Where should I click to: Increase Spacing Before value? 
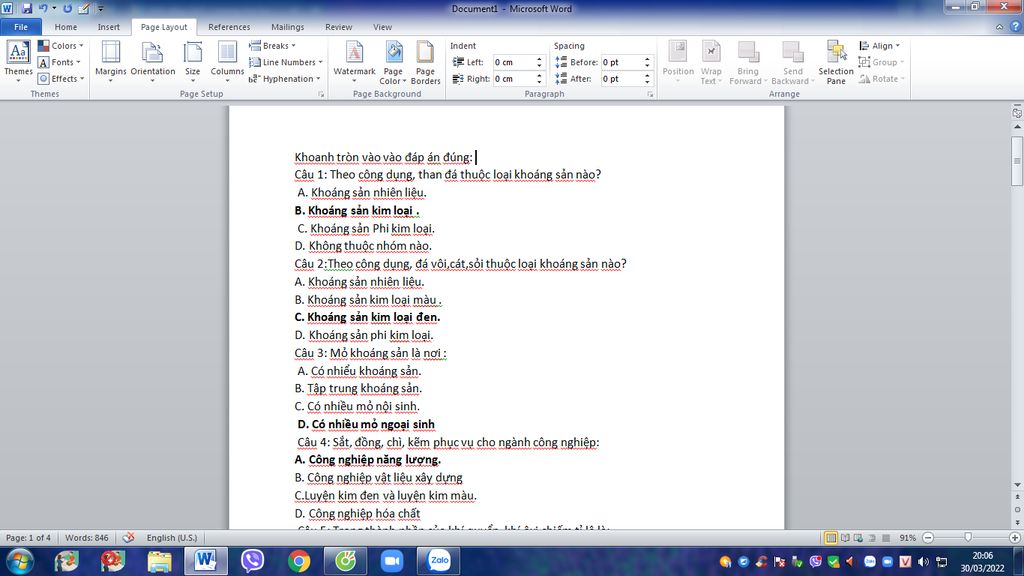[x=647, y=59]
